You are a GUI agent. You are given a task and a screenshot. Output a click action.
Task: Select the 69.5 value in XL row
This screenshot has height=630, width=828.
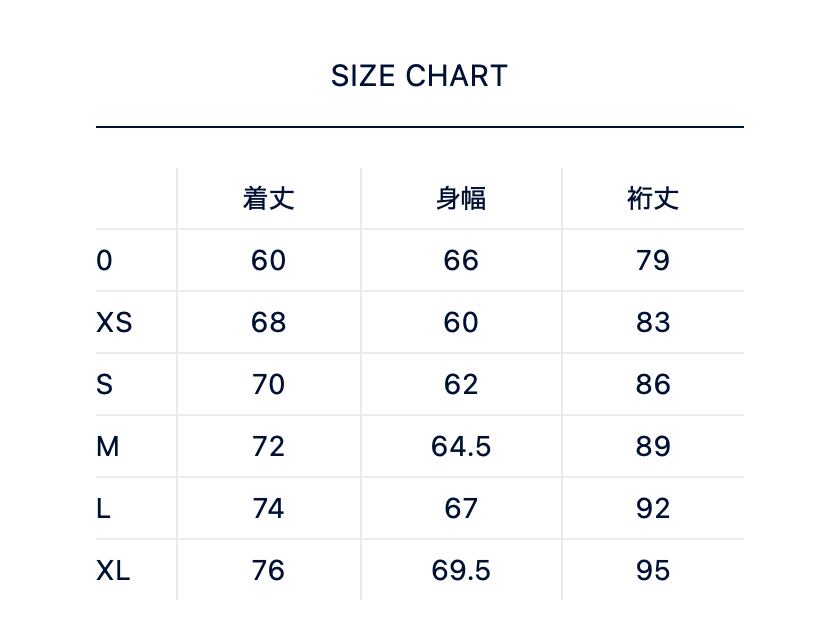[x=461, y=571]
